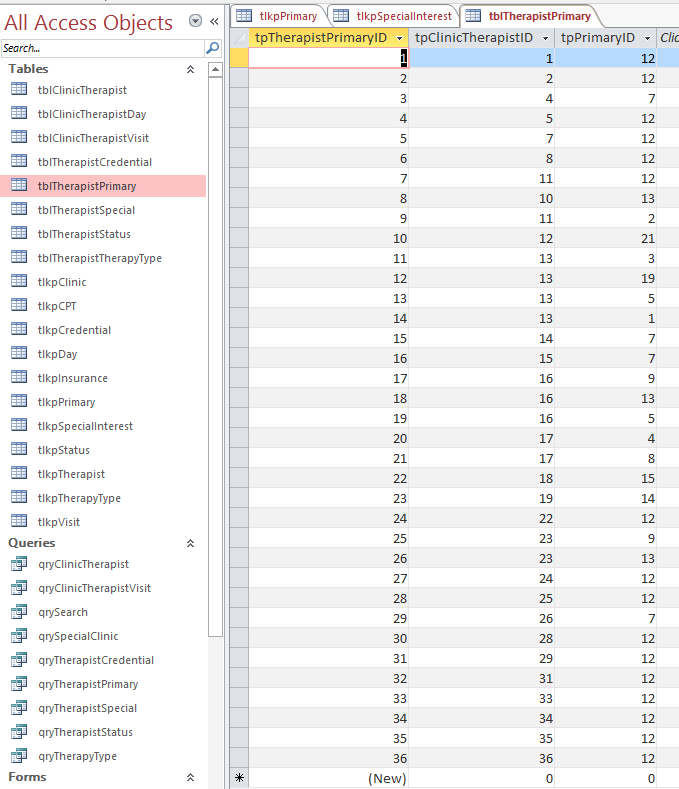Click the tlkpInsurance table icon
Image resolution: width=679 pixels, height=789 pixels.
coord(19,377)
